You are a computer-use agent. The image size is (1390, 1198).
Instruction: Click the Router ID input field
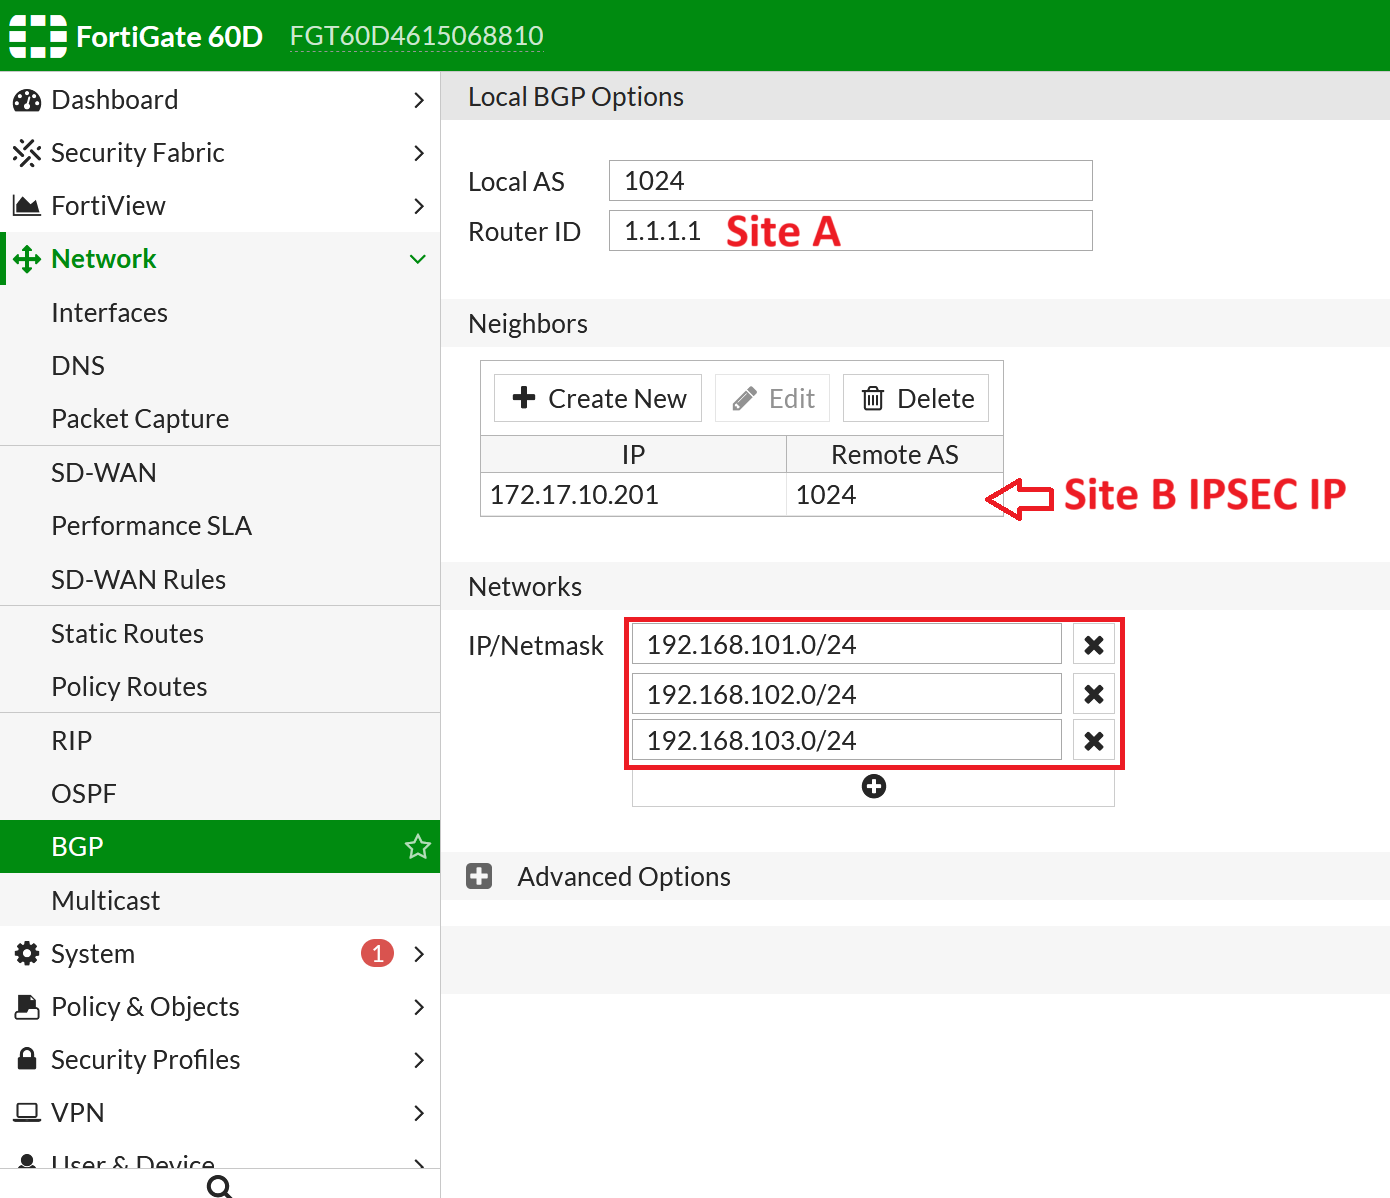click(x=851, y=231)
